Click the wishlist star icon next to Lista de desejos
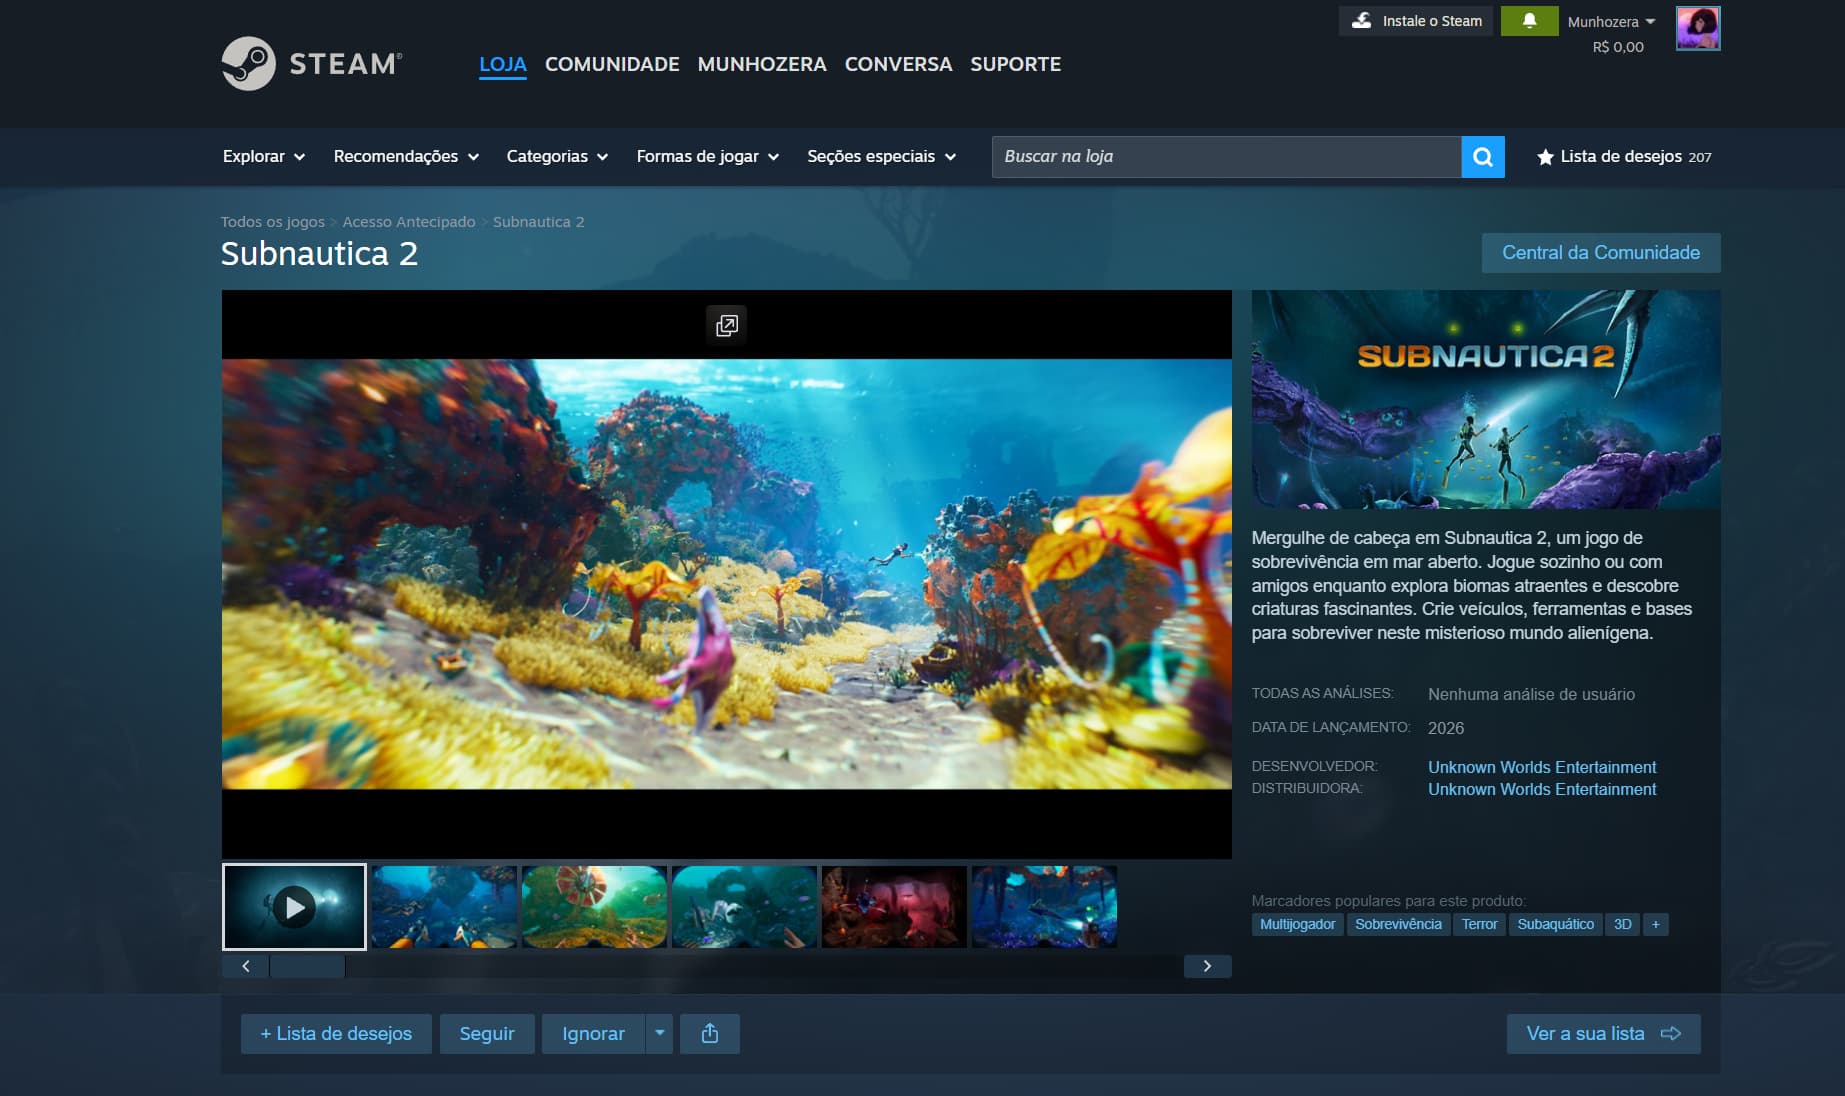Image resolution: width=1845 pixels, height=1096 pixels. (x=1544, y=156)
